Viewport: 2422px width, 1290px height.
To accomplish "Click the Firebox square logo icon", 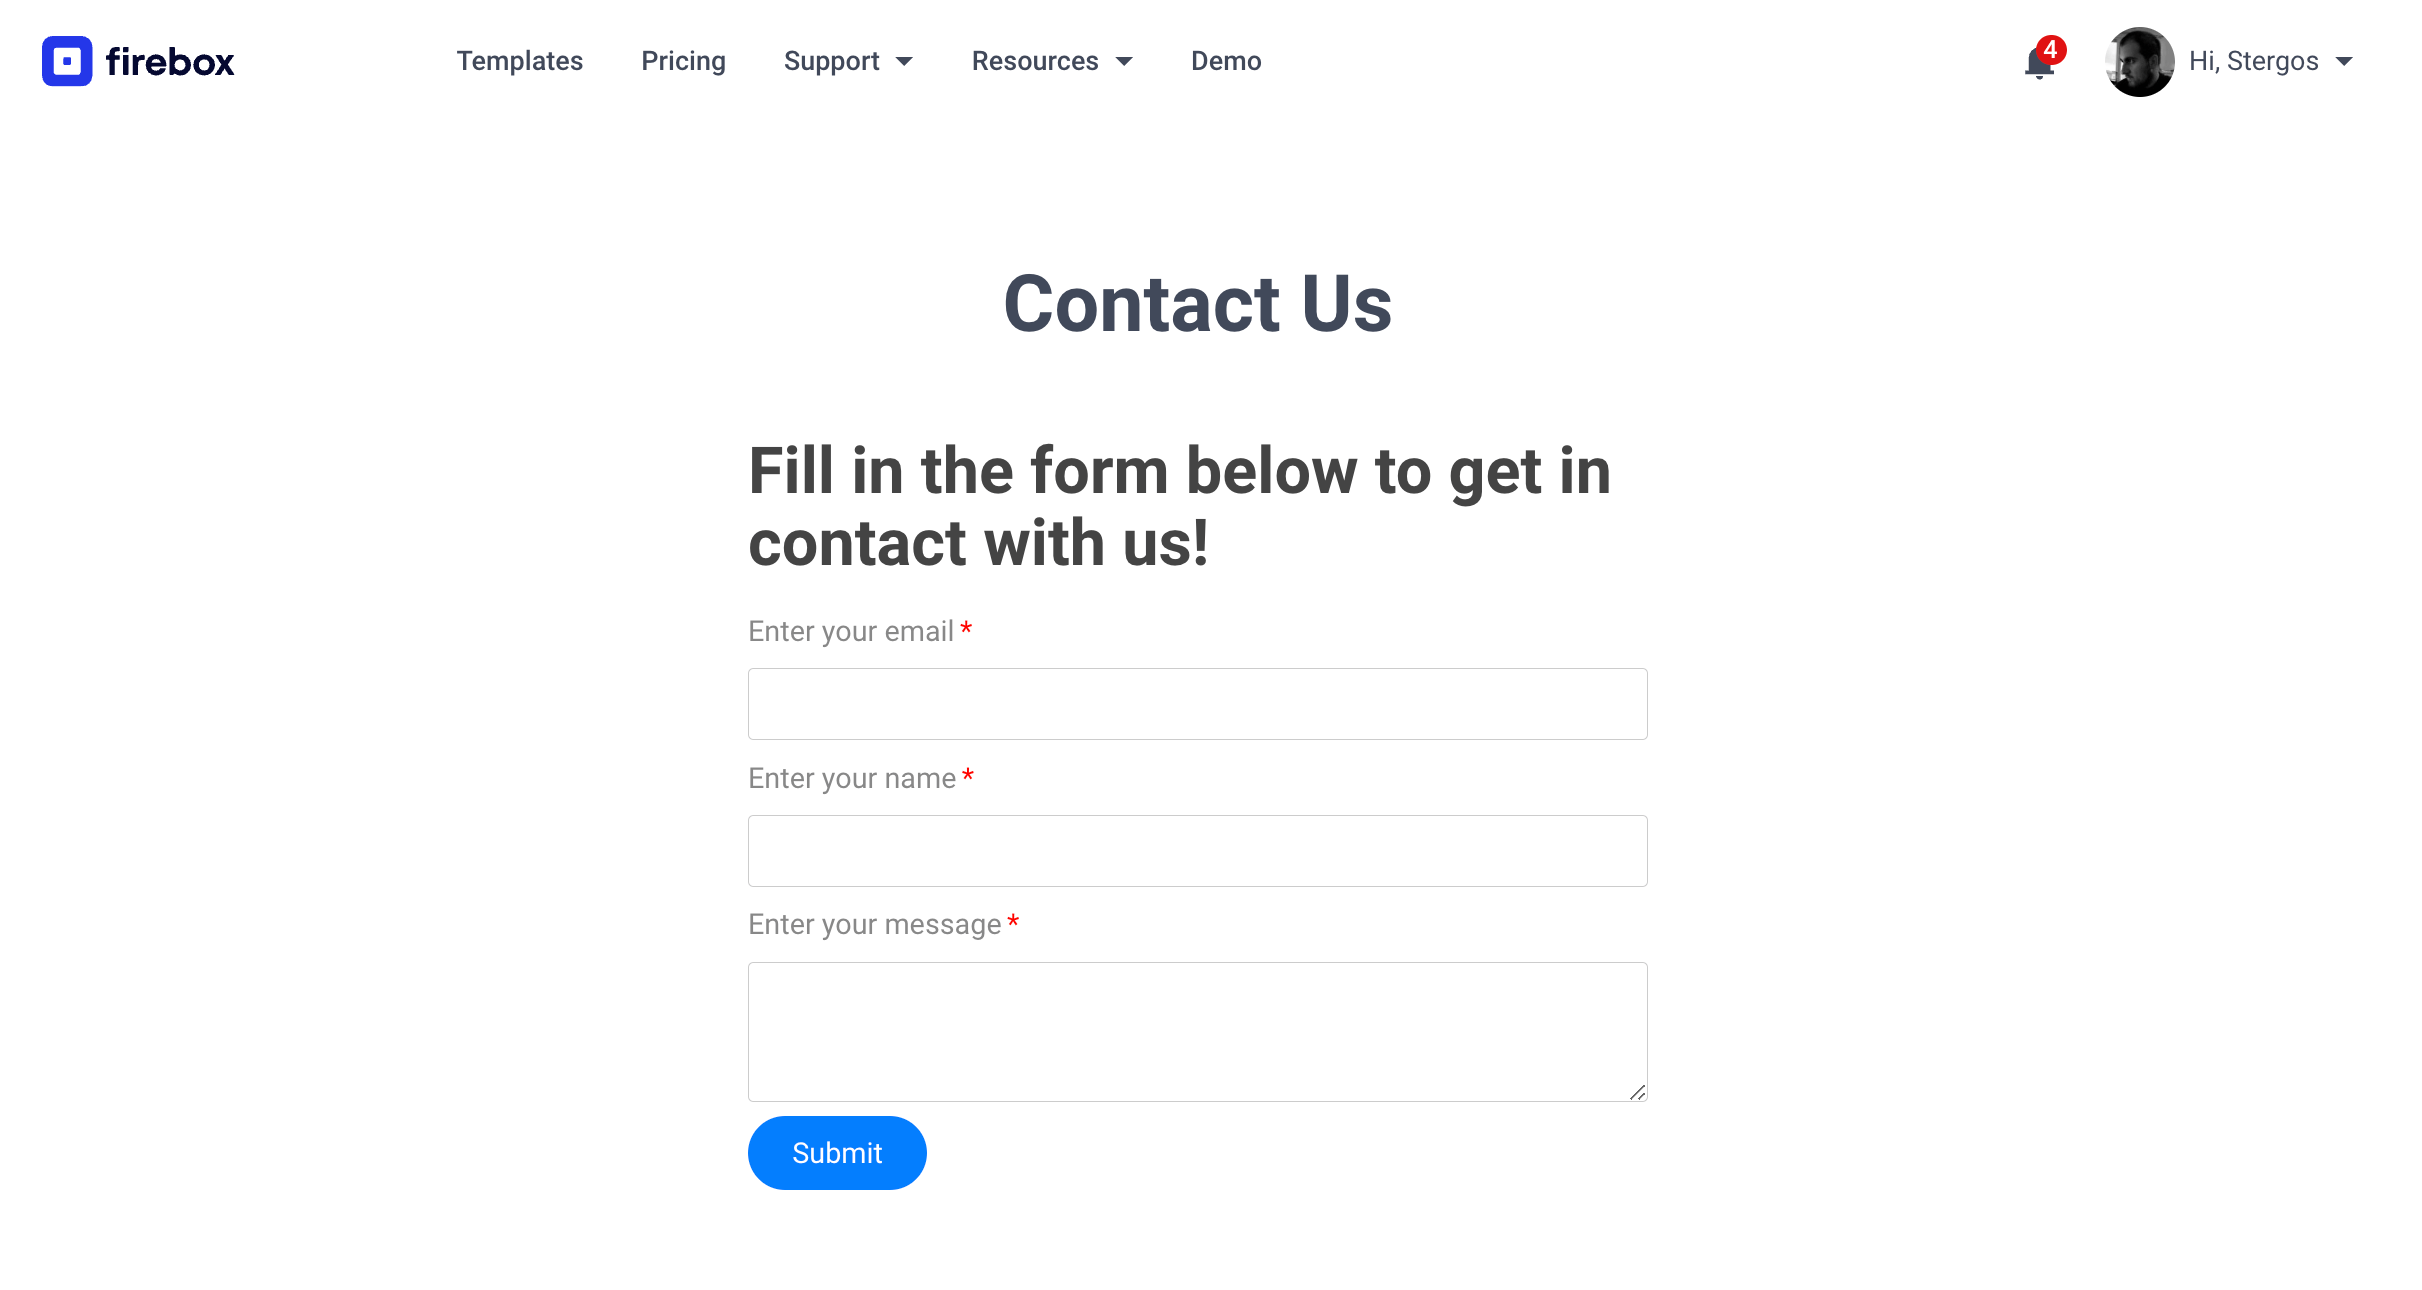I will coord(67,61).
